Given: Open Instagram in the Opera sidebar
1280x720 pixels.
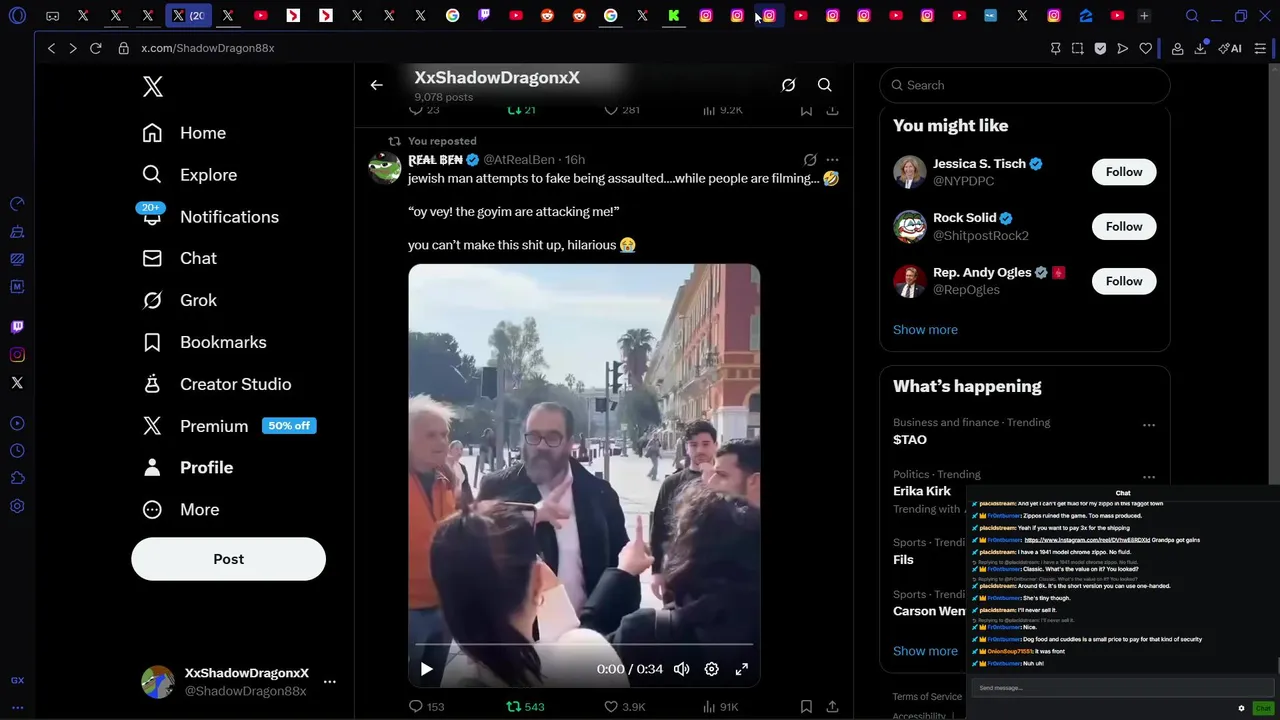Looking at the screenshot, I should pos(17,355).
